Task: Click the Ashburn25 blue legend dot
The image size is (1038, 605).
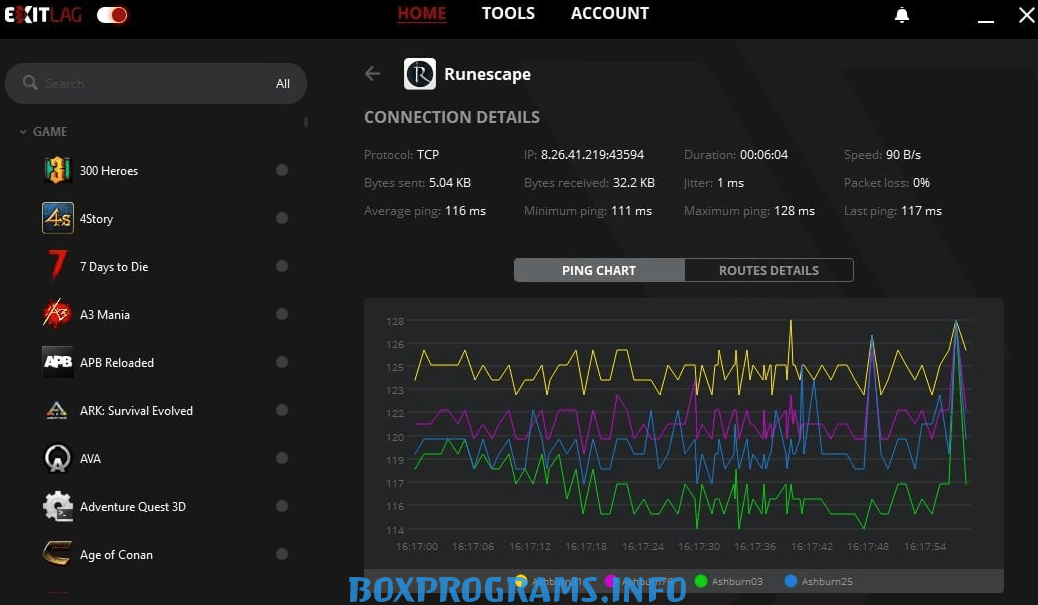Action: pos(790,581)
